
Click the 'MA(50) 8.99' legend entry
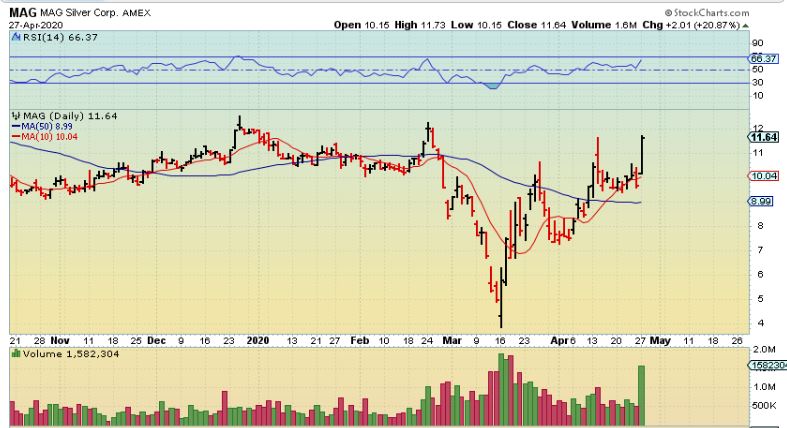[x=42, y=126]
